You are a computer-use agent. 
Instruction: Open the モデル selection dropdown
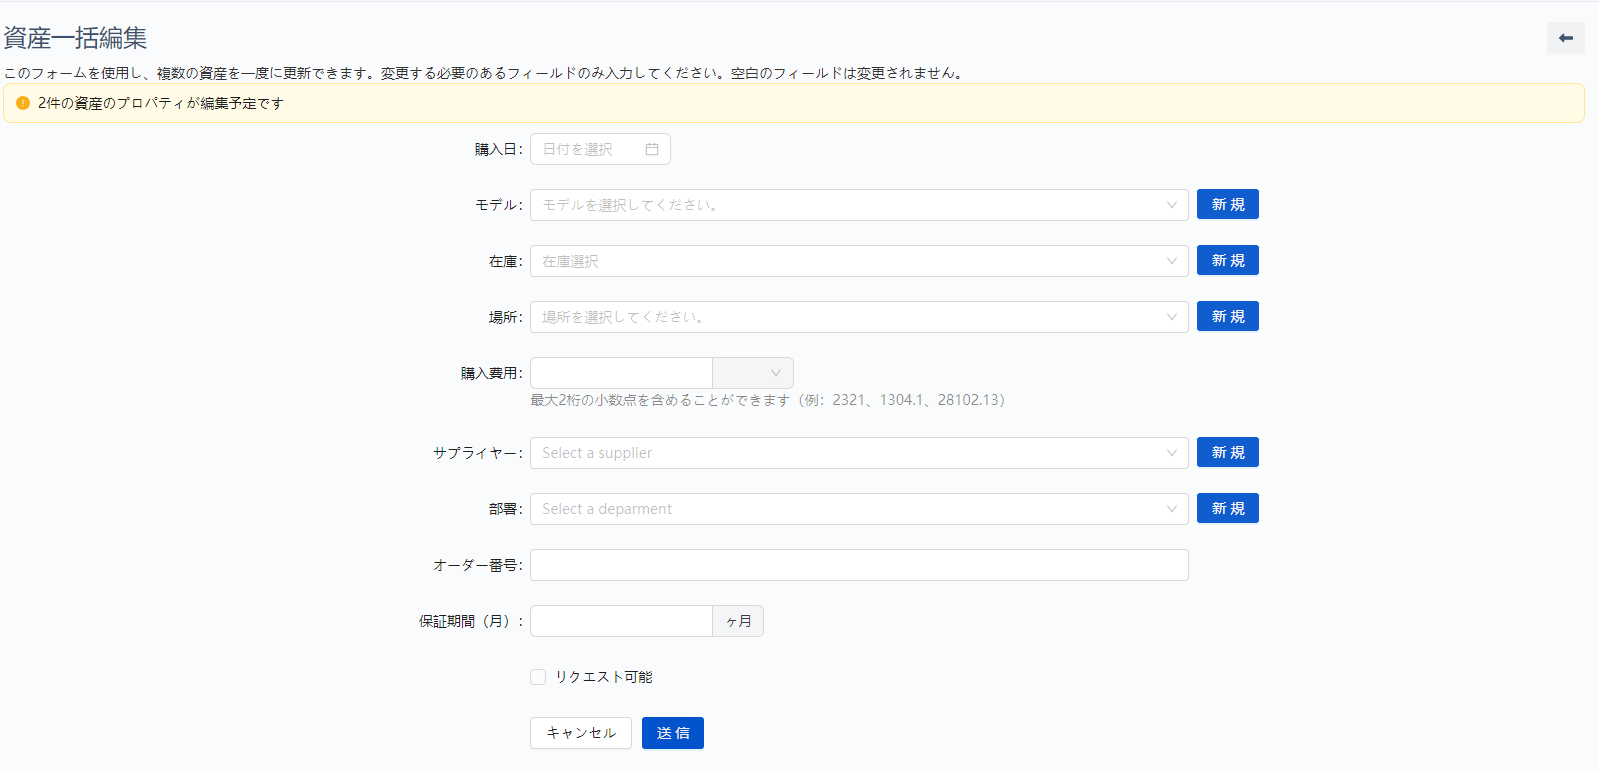click(858, 205)
